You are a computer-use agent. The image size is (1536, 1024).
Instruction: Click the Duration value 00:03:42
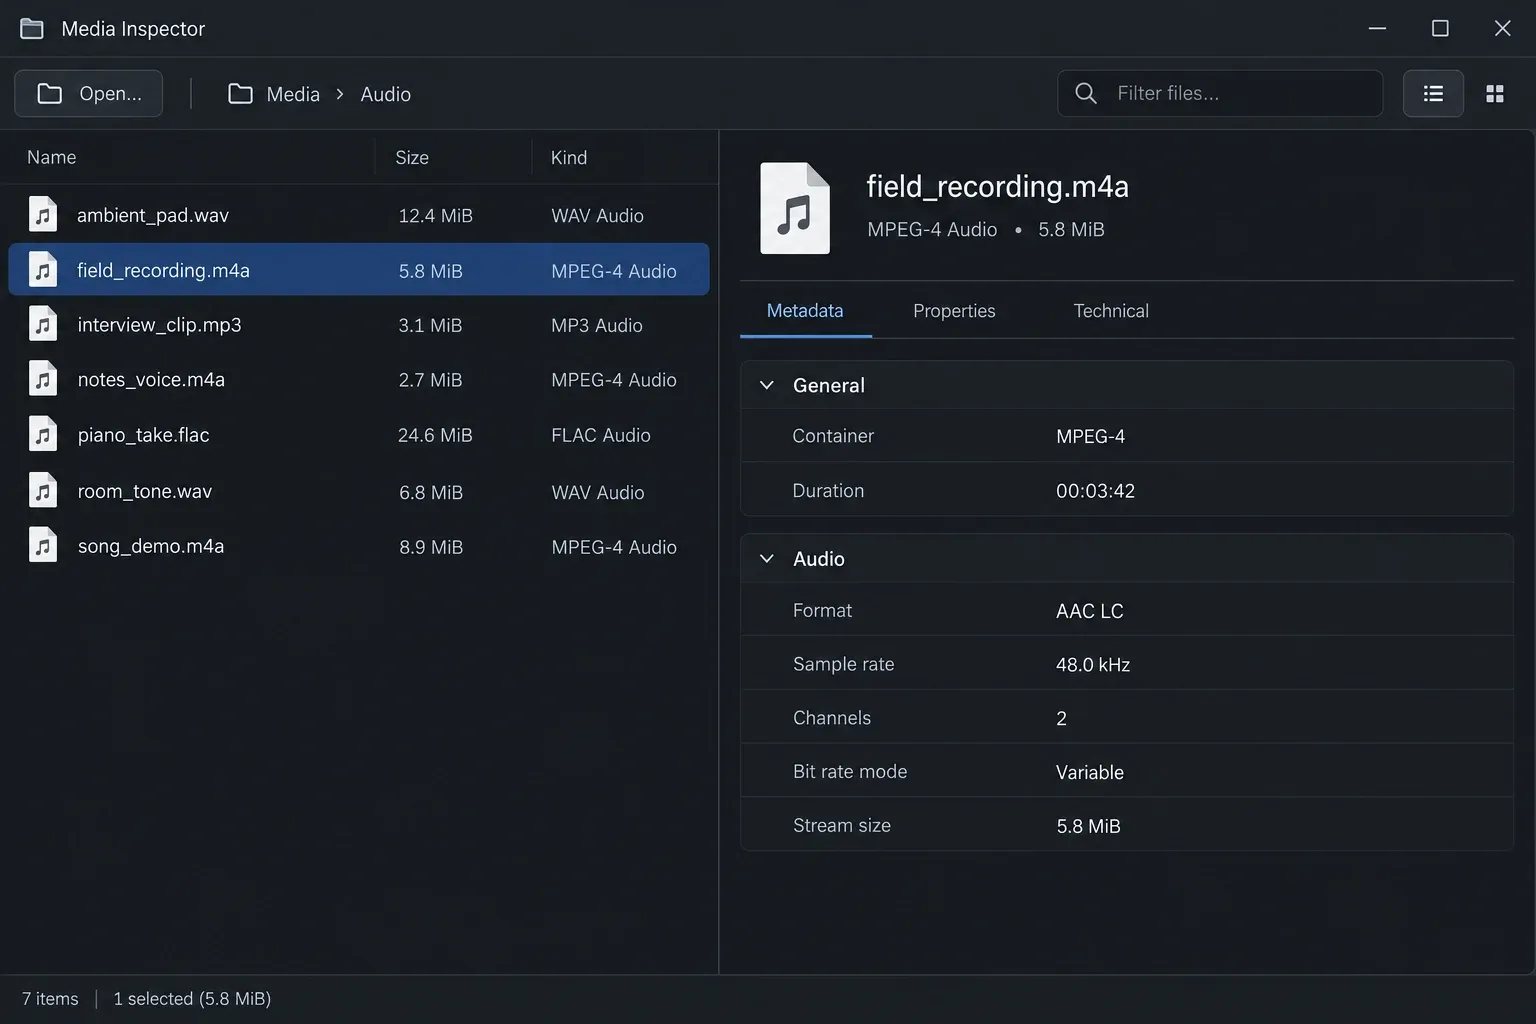1095,491
